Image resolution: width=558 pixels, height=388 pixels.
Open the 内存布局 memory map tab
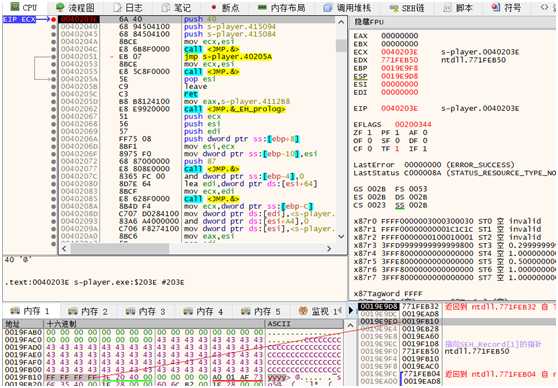[281, 7]
